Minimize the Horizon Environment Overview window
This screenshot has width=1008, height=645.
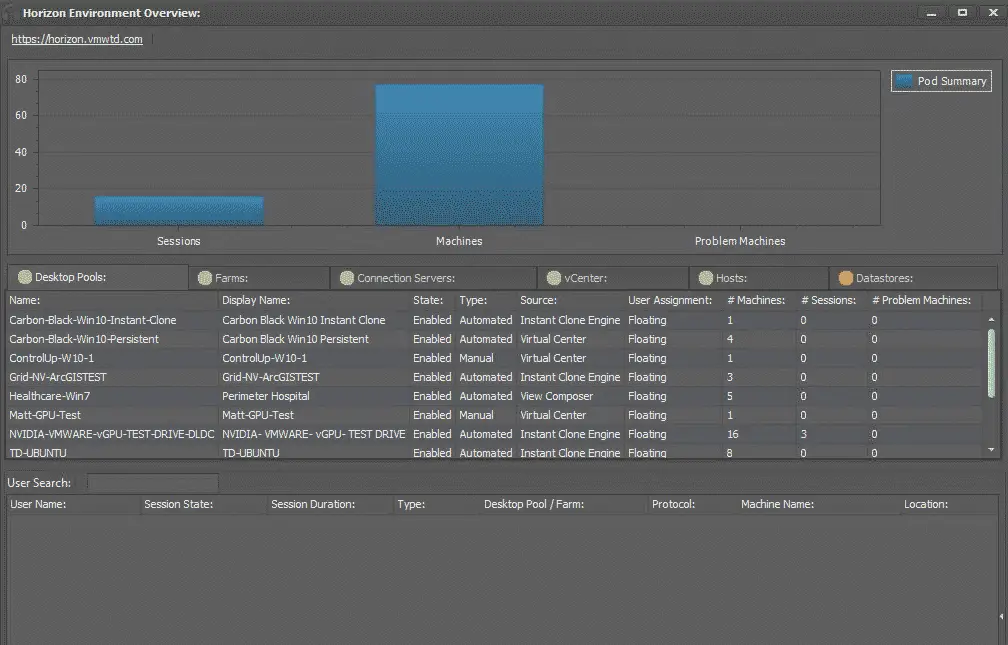[931, 13]
